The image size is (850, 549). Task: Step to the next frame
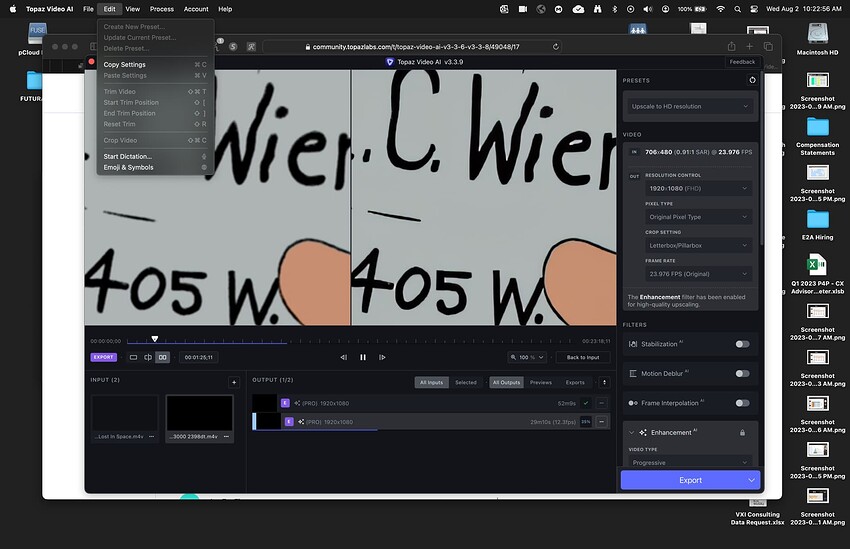[x=382, y=357]
